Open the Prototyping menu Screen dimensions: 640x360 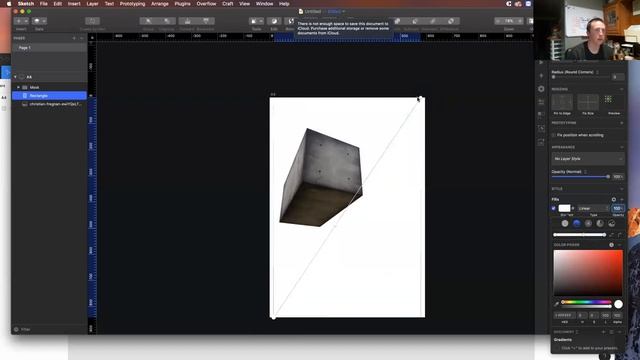tap(132, 4)
